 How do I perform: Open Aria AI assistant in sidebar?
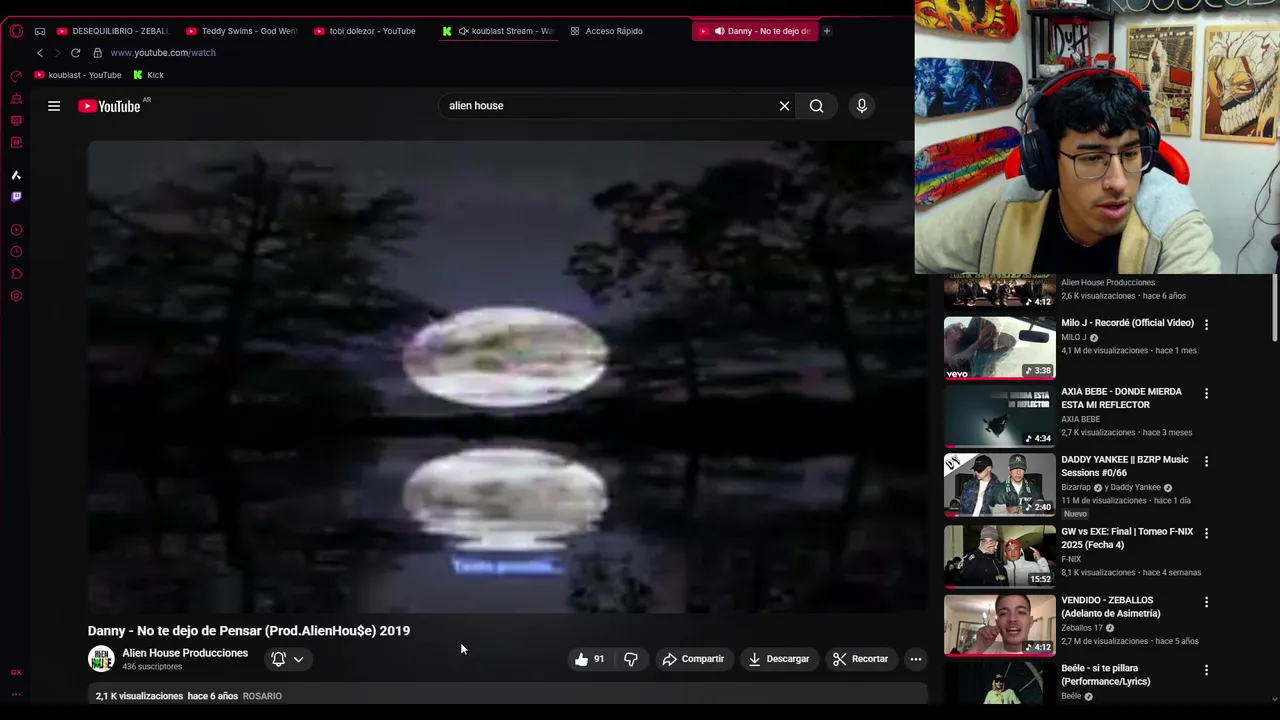tap(16, 175)
